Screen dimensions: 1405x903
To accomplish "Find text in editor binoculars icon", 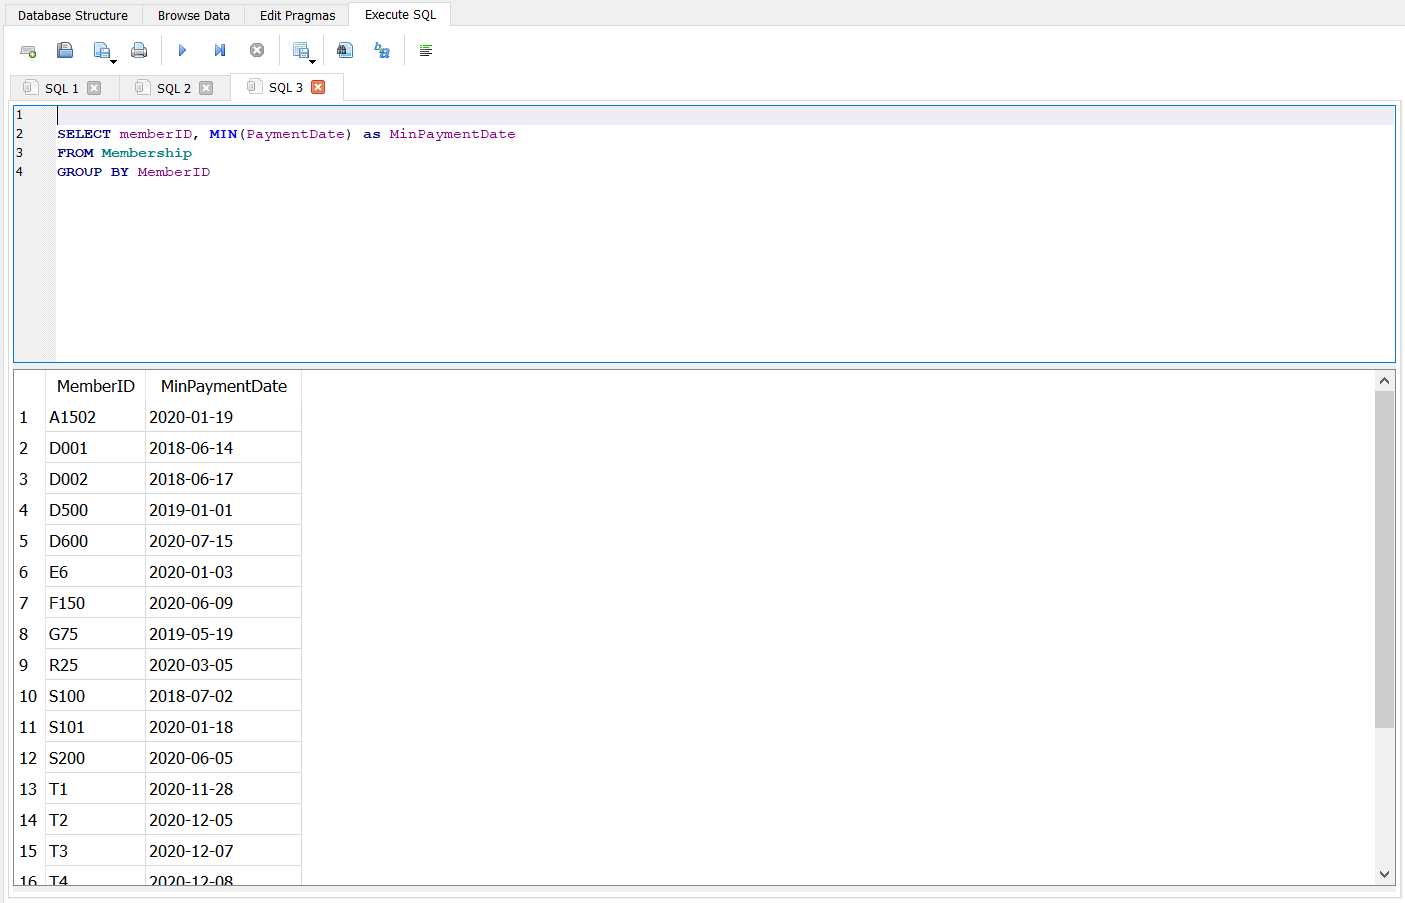I will pos(345,51).
